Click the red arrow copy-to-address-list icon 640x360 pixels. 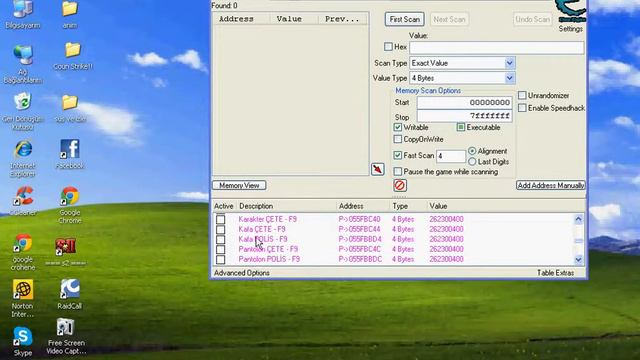click(x=378, y=169)
